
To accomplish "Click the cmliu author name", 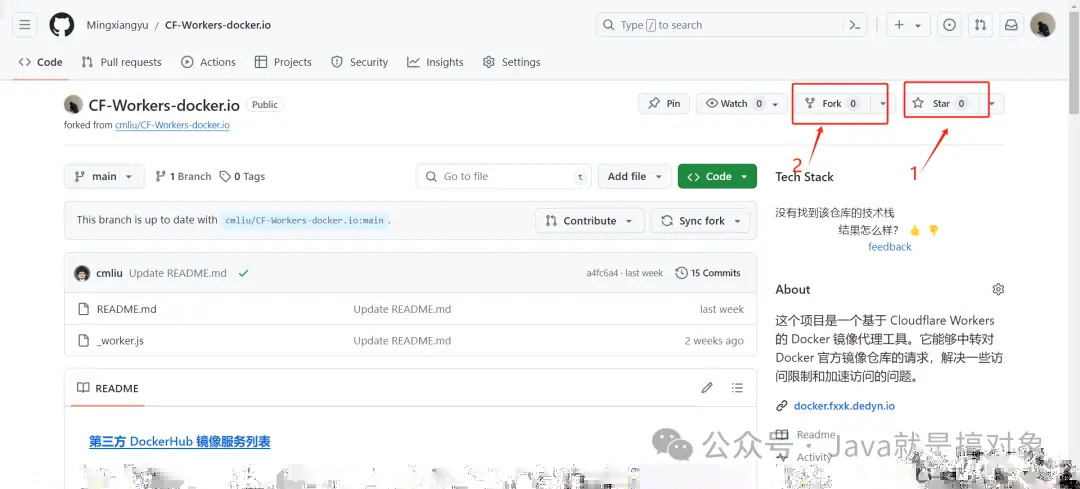I will coord(110,273).
